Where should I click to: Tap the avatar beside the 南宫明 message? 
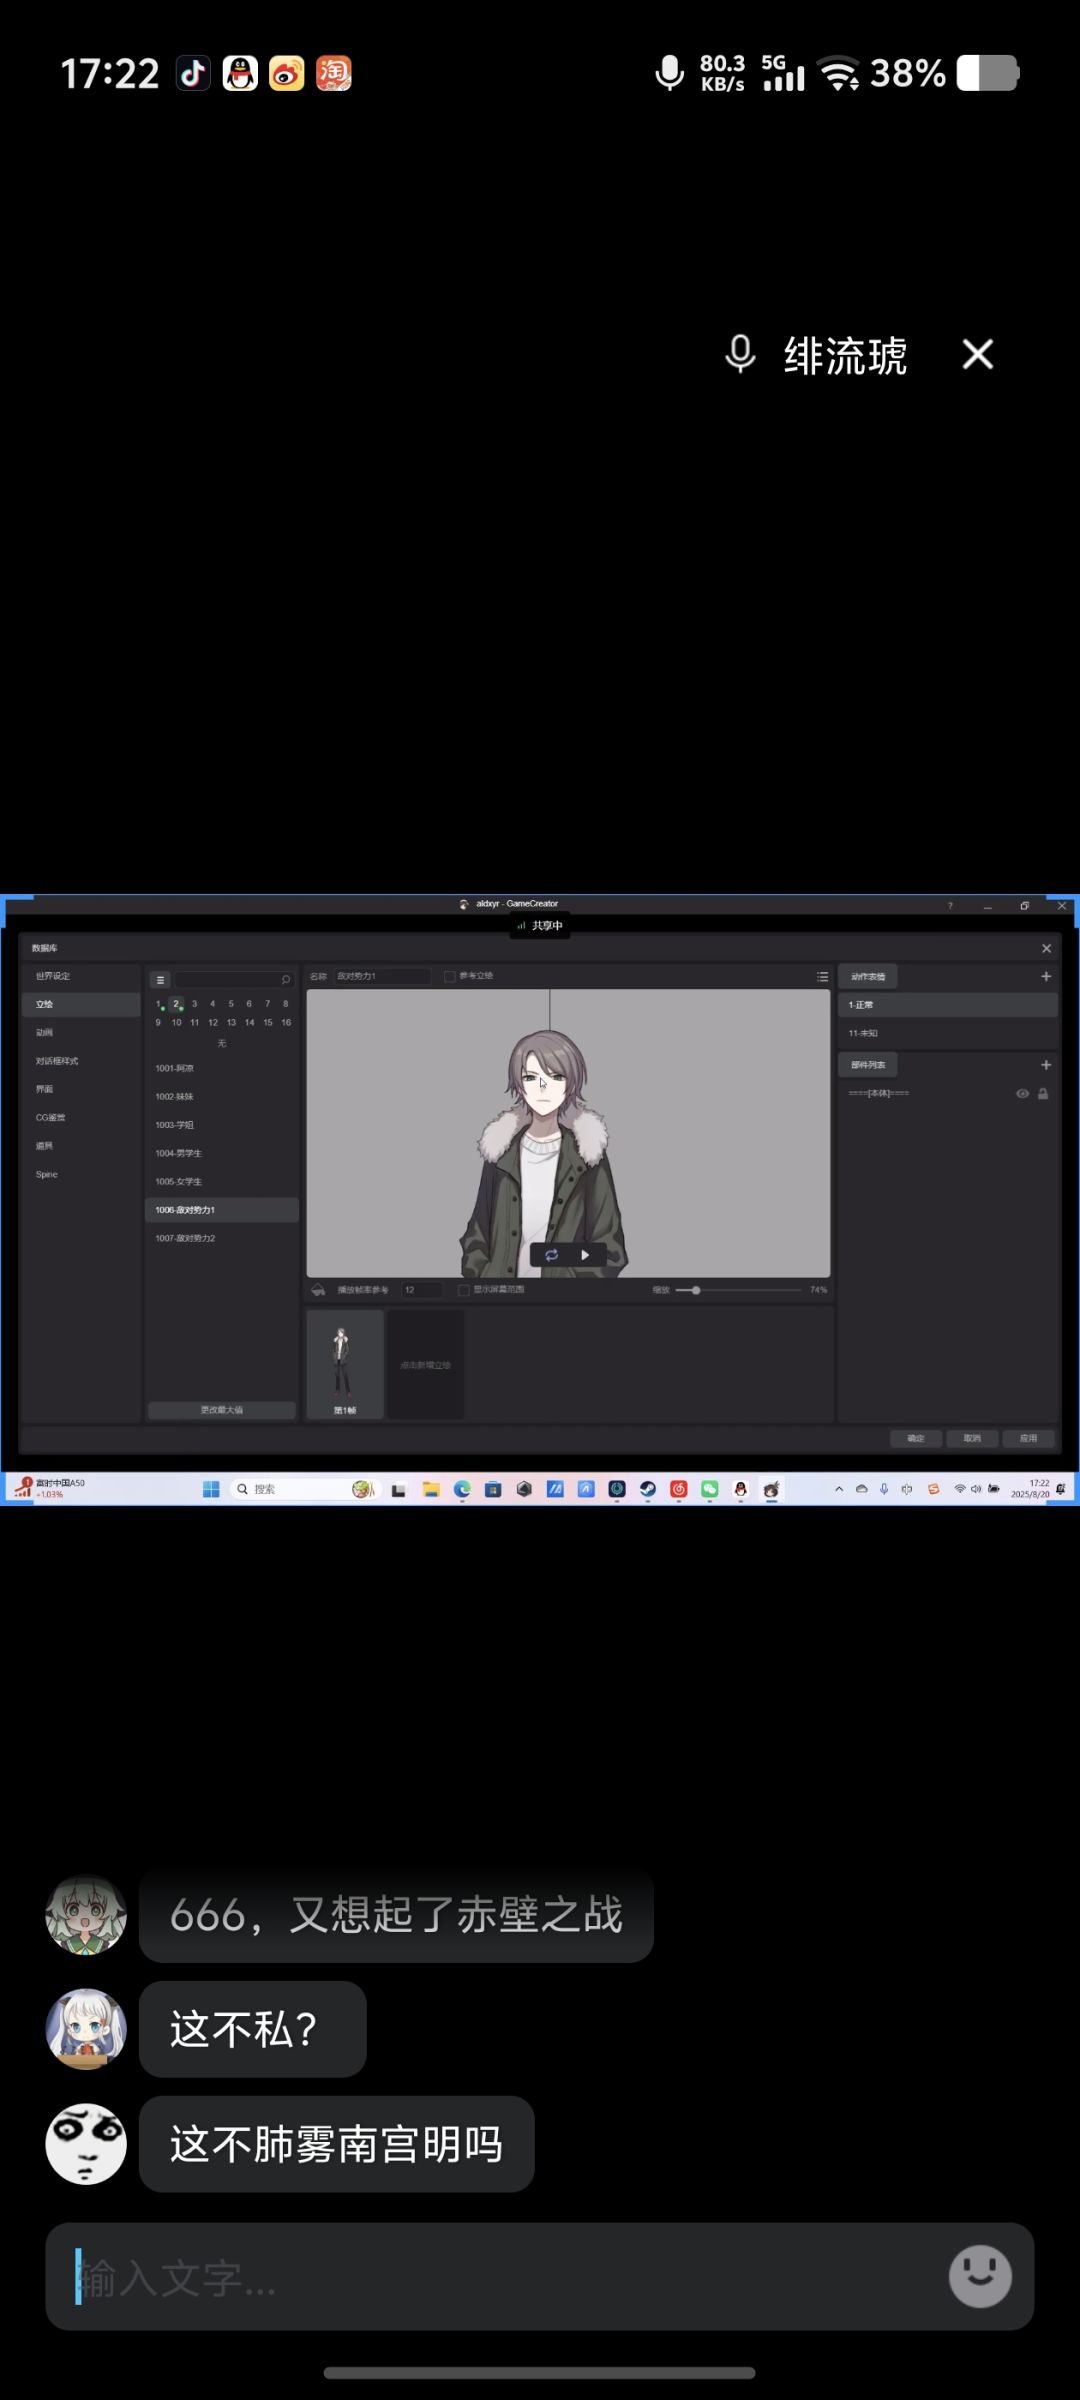86,2144
